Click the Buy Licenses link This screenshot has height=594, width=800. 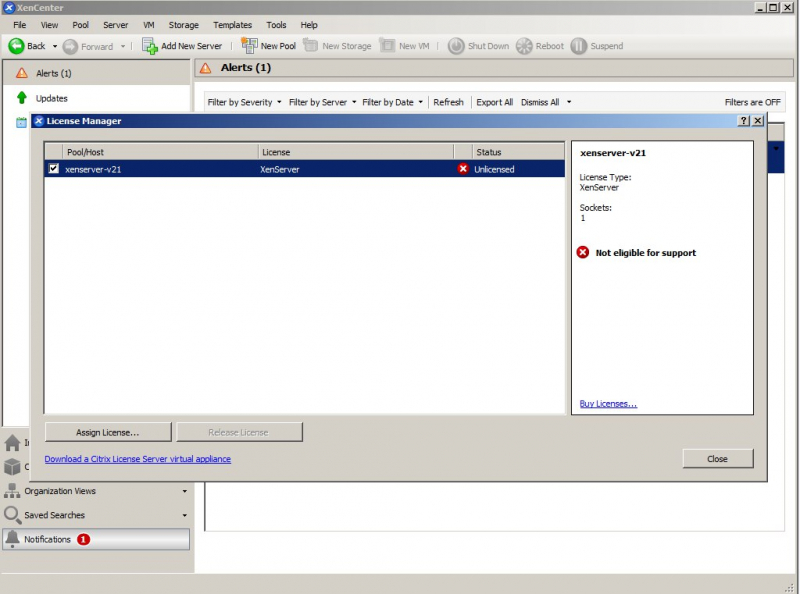click(x=608, y=404)
